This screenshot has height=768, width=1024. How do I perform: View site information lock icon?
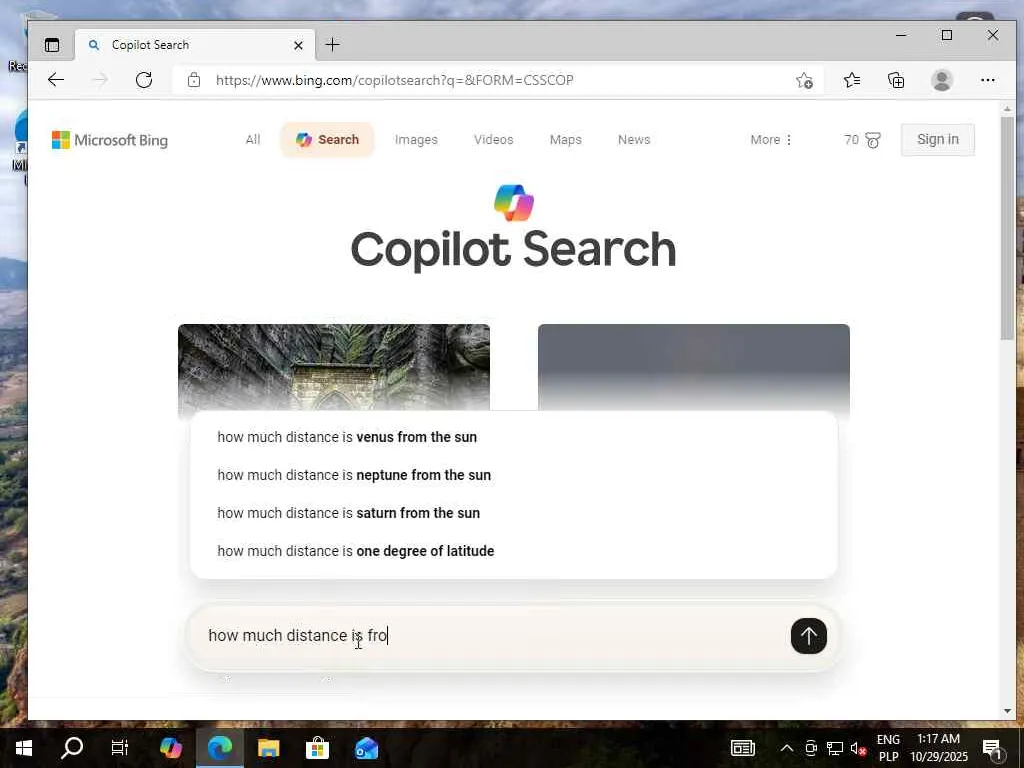point(193,80)
